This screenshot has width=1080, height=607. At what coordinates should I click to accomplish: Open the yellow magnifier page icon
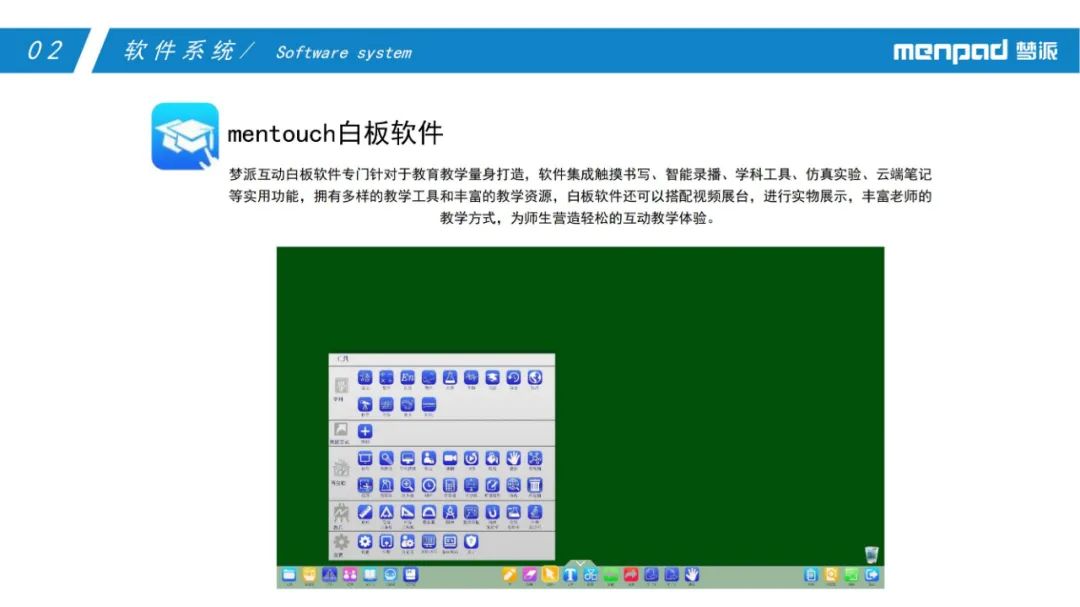coord(831,575)
